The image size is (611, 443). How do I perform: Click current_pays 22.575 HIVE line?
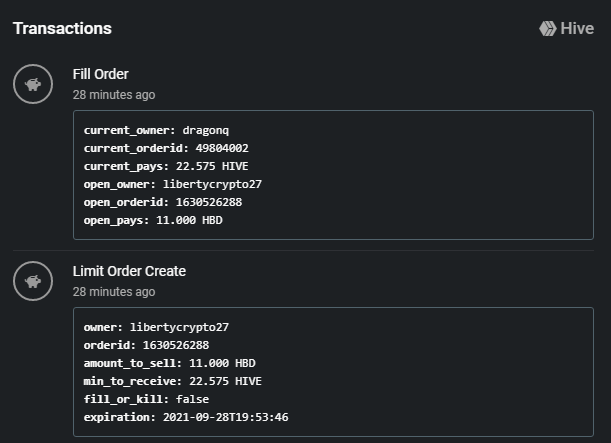click(166, 166)
